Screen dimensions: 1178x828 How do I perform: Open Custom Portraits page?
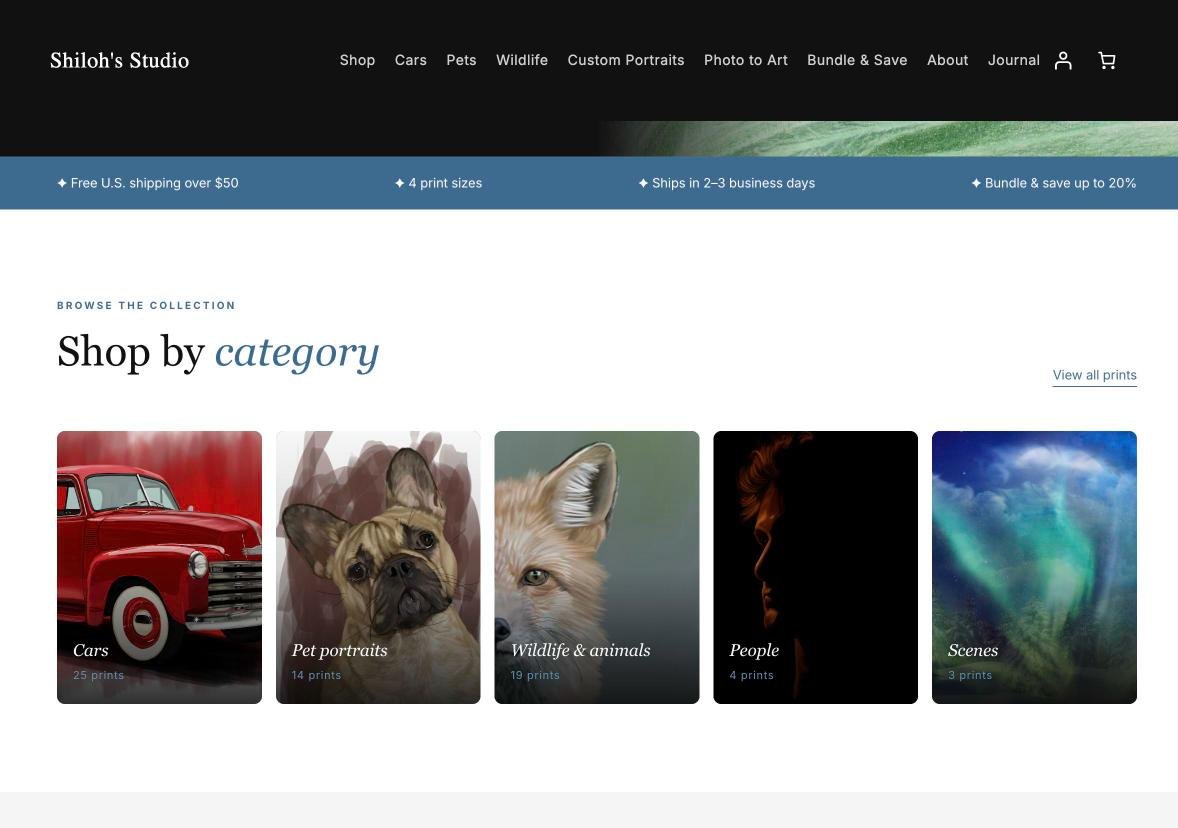point(626,60)
